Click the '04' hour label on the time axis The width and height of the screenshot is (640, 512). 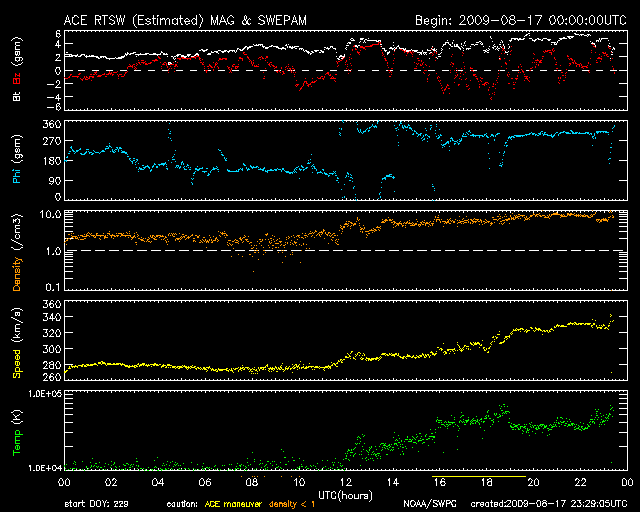158,482
